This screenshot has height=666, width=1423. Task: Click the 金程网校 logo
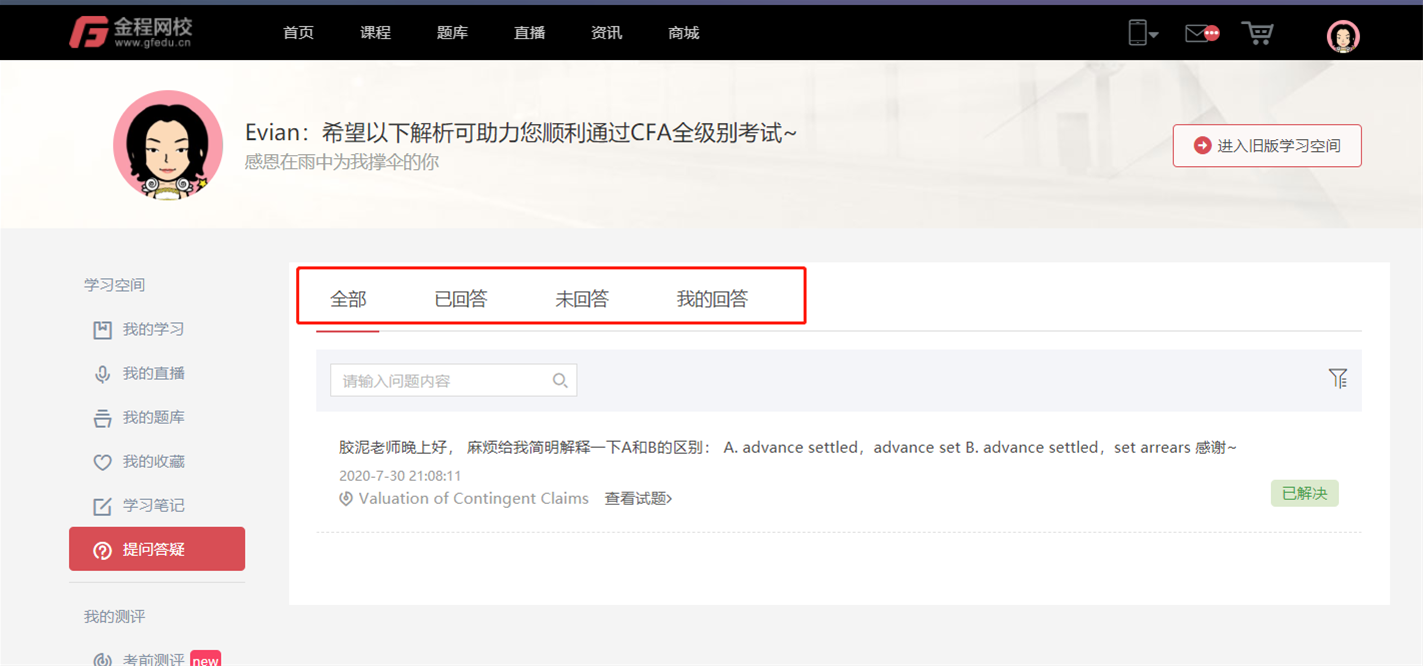131,32
